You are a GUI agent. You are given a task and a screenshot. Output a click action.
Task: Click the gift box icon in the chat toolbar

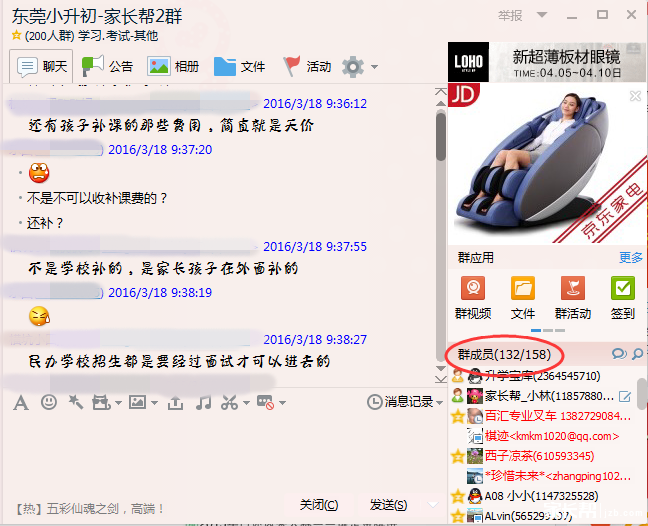click(101, 402)
